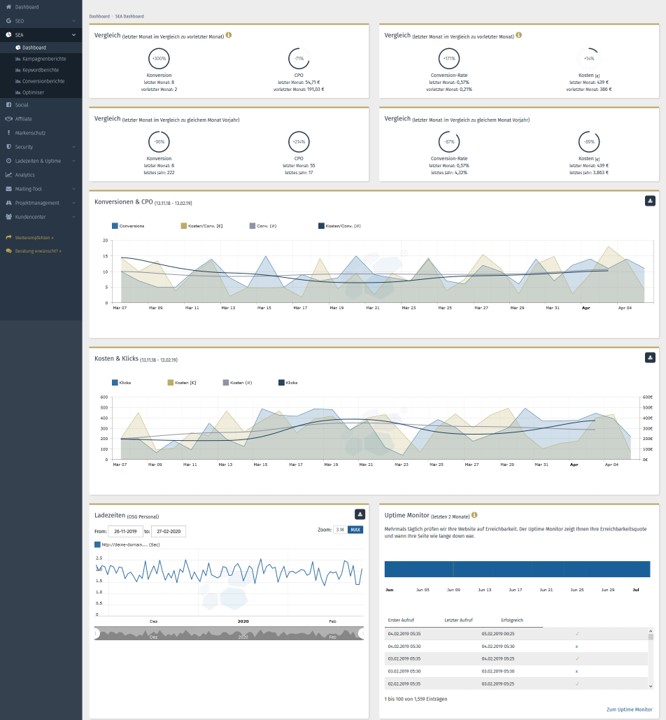Toggle the Kosten [€] legend series
The image size is (666, 720).
click(182, 382)
